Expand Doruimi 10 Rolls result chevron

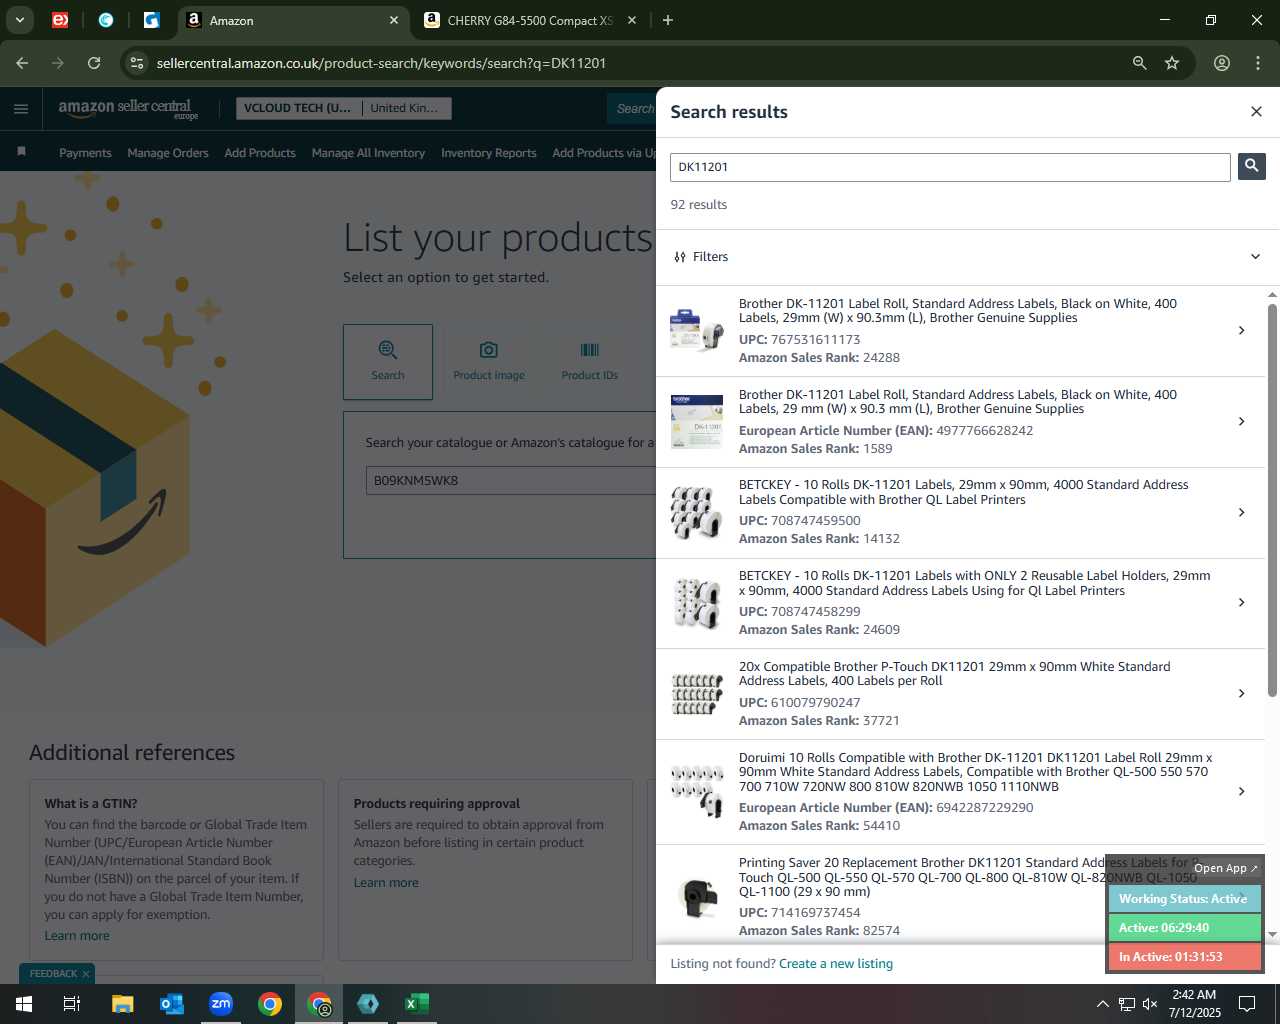click(x=1241, y=791)
